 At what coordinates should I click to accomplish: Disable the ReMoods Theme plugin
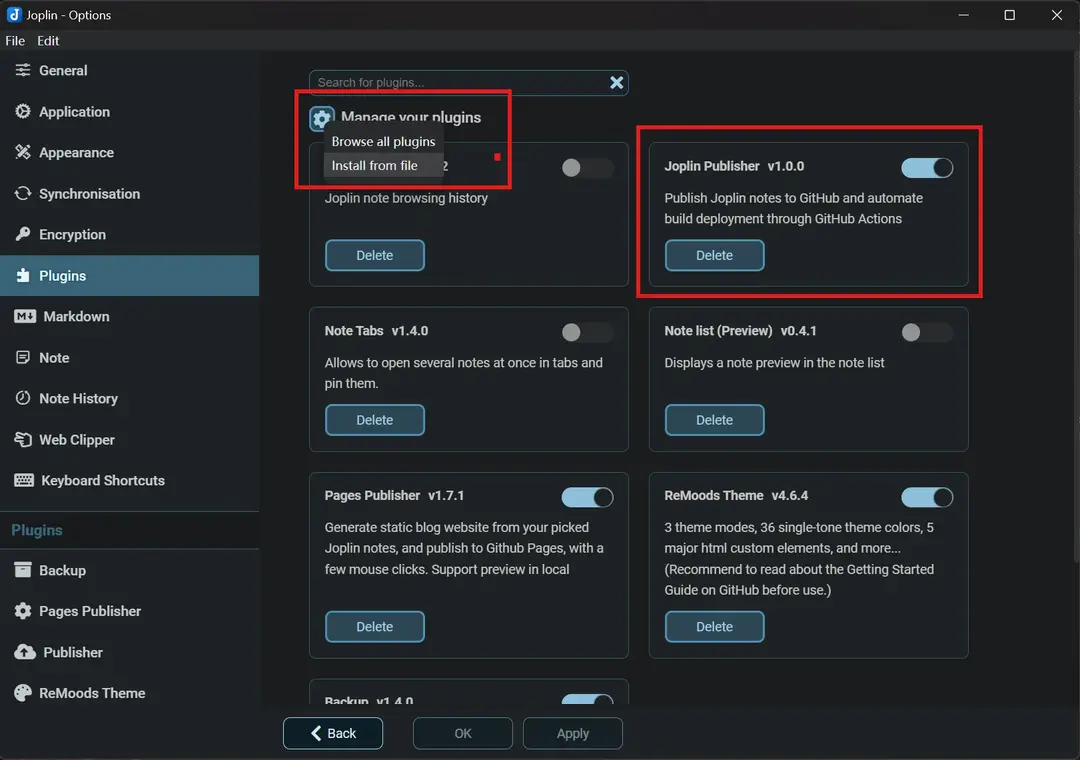coord(927,497)
